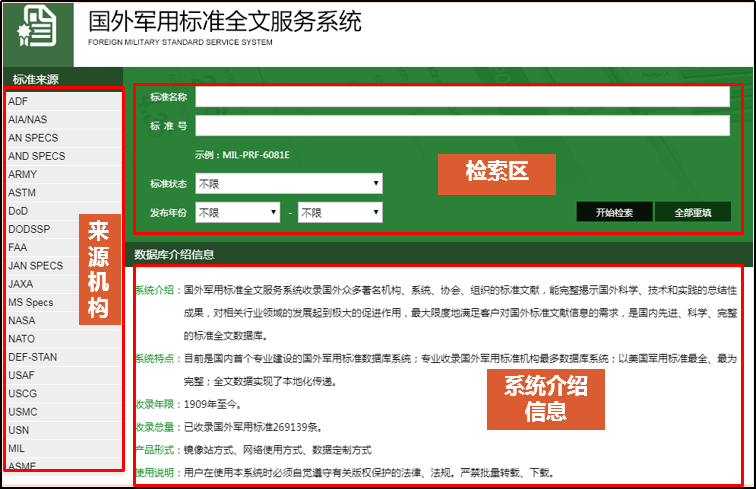Select ASTM in the sidebar
This screenshot has height=489, width=756.
pos(22,193)
